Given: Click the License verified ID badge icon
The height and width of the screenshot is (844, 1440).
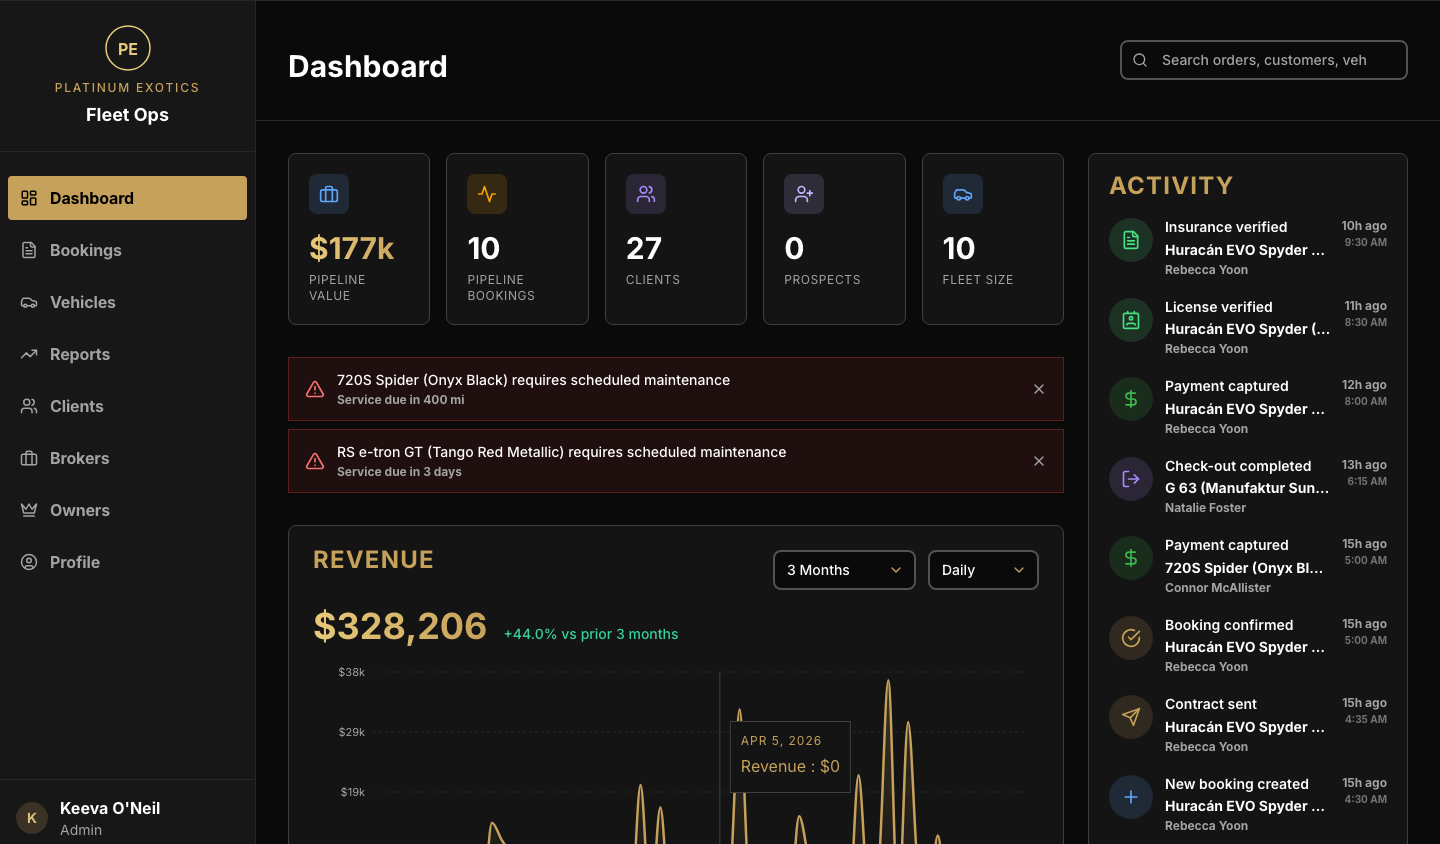Looking at the screenshot, I should click(x=1131, y=320).
